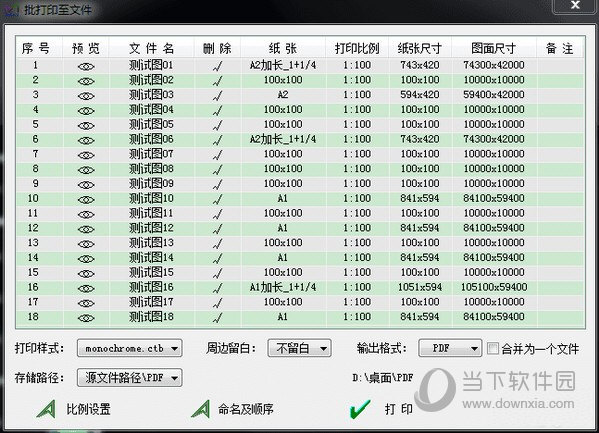Open the 存储路径 dropdown
Viewport: 599px width, 433px height.
(130, 378)
